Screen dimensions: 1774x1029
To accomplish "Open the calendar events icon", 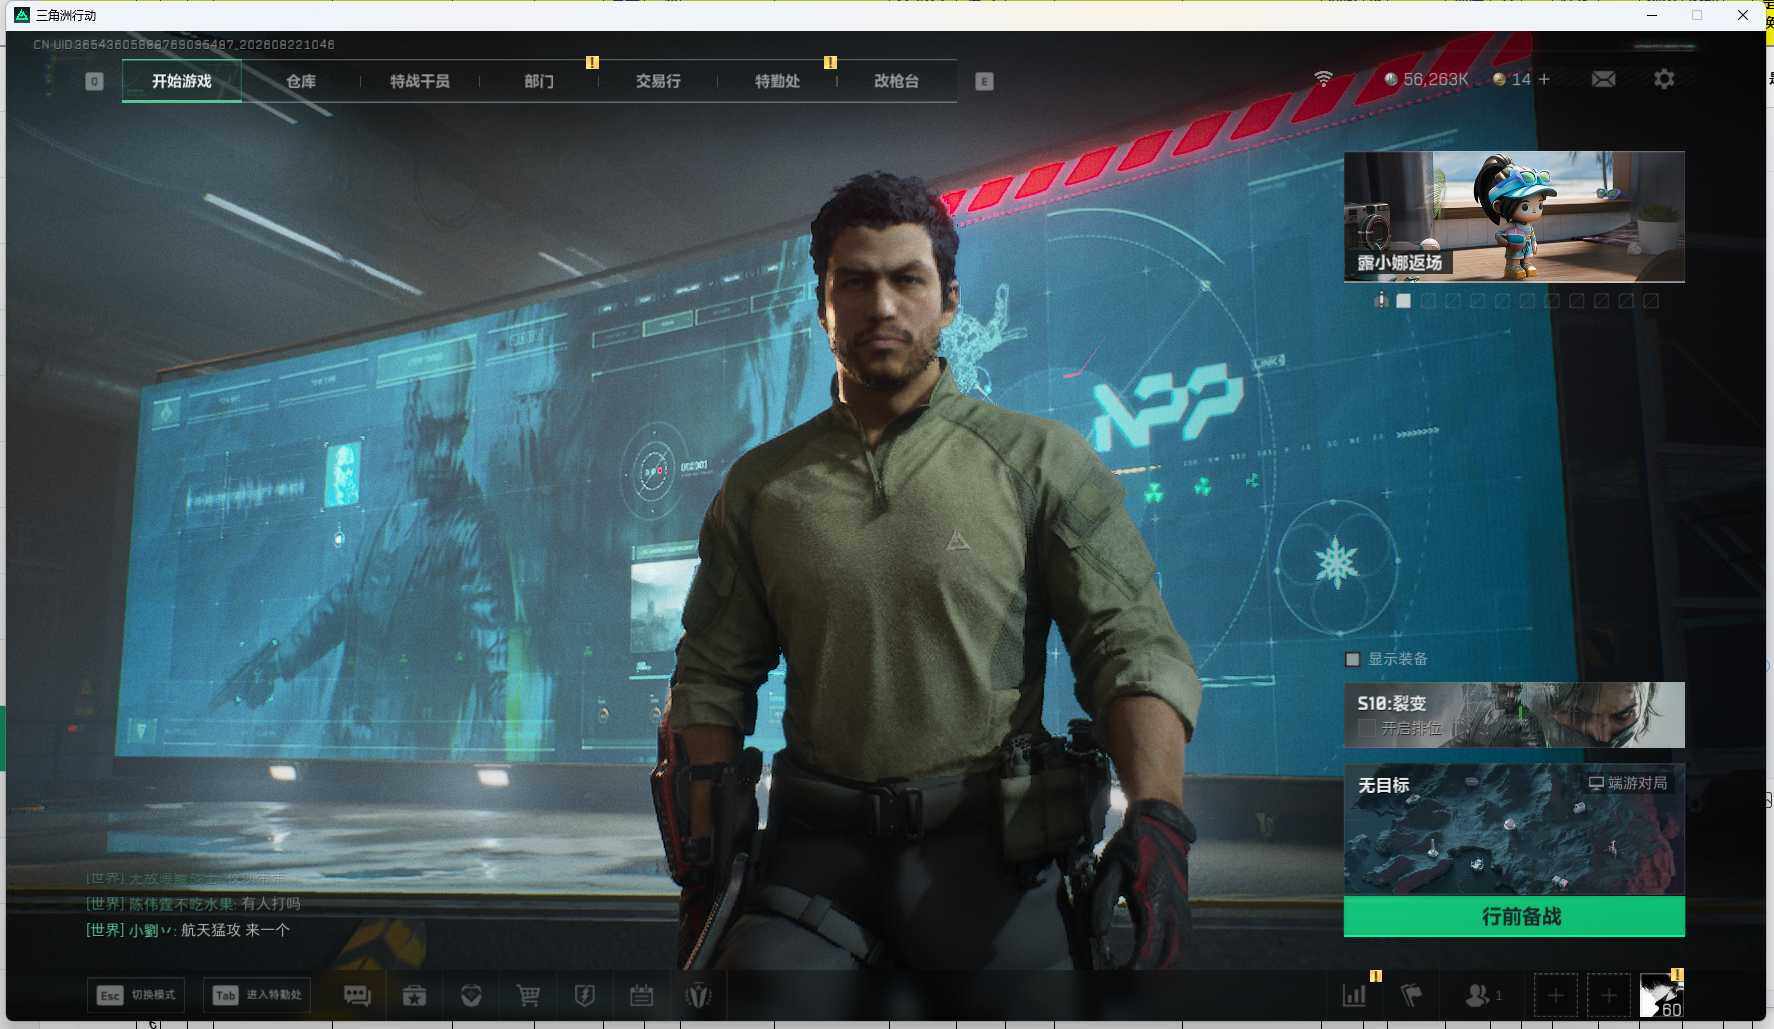I will [641, 995].
